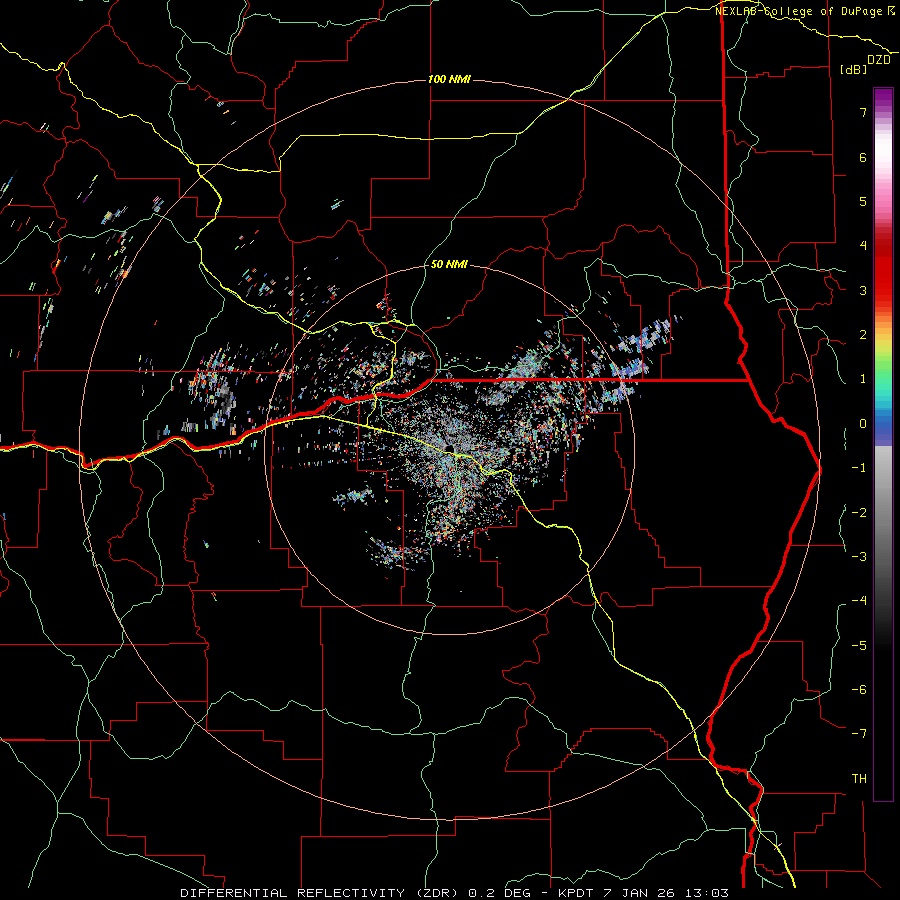
Task: Click the -4 dB value on color scale
Action: [x=859, y=601]
